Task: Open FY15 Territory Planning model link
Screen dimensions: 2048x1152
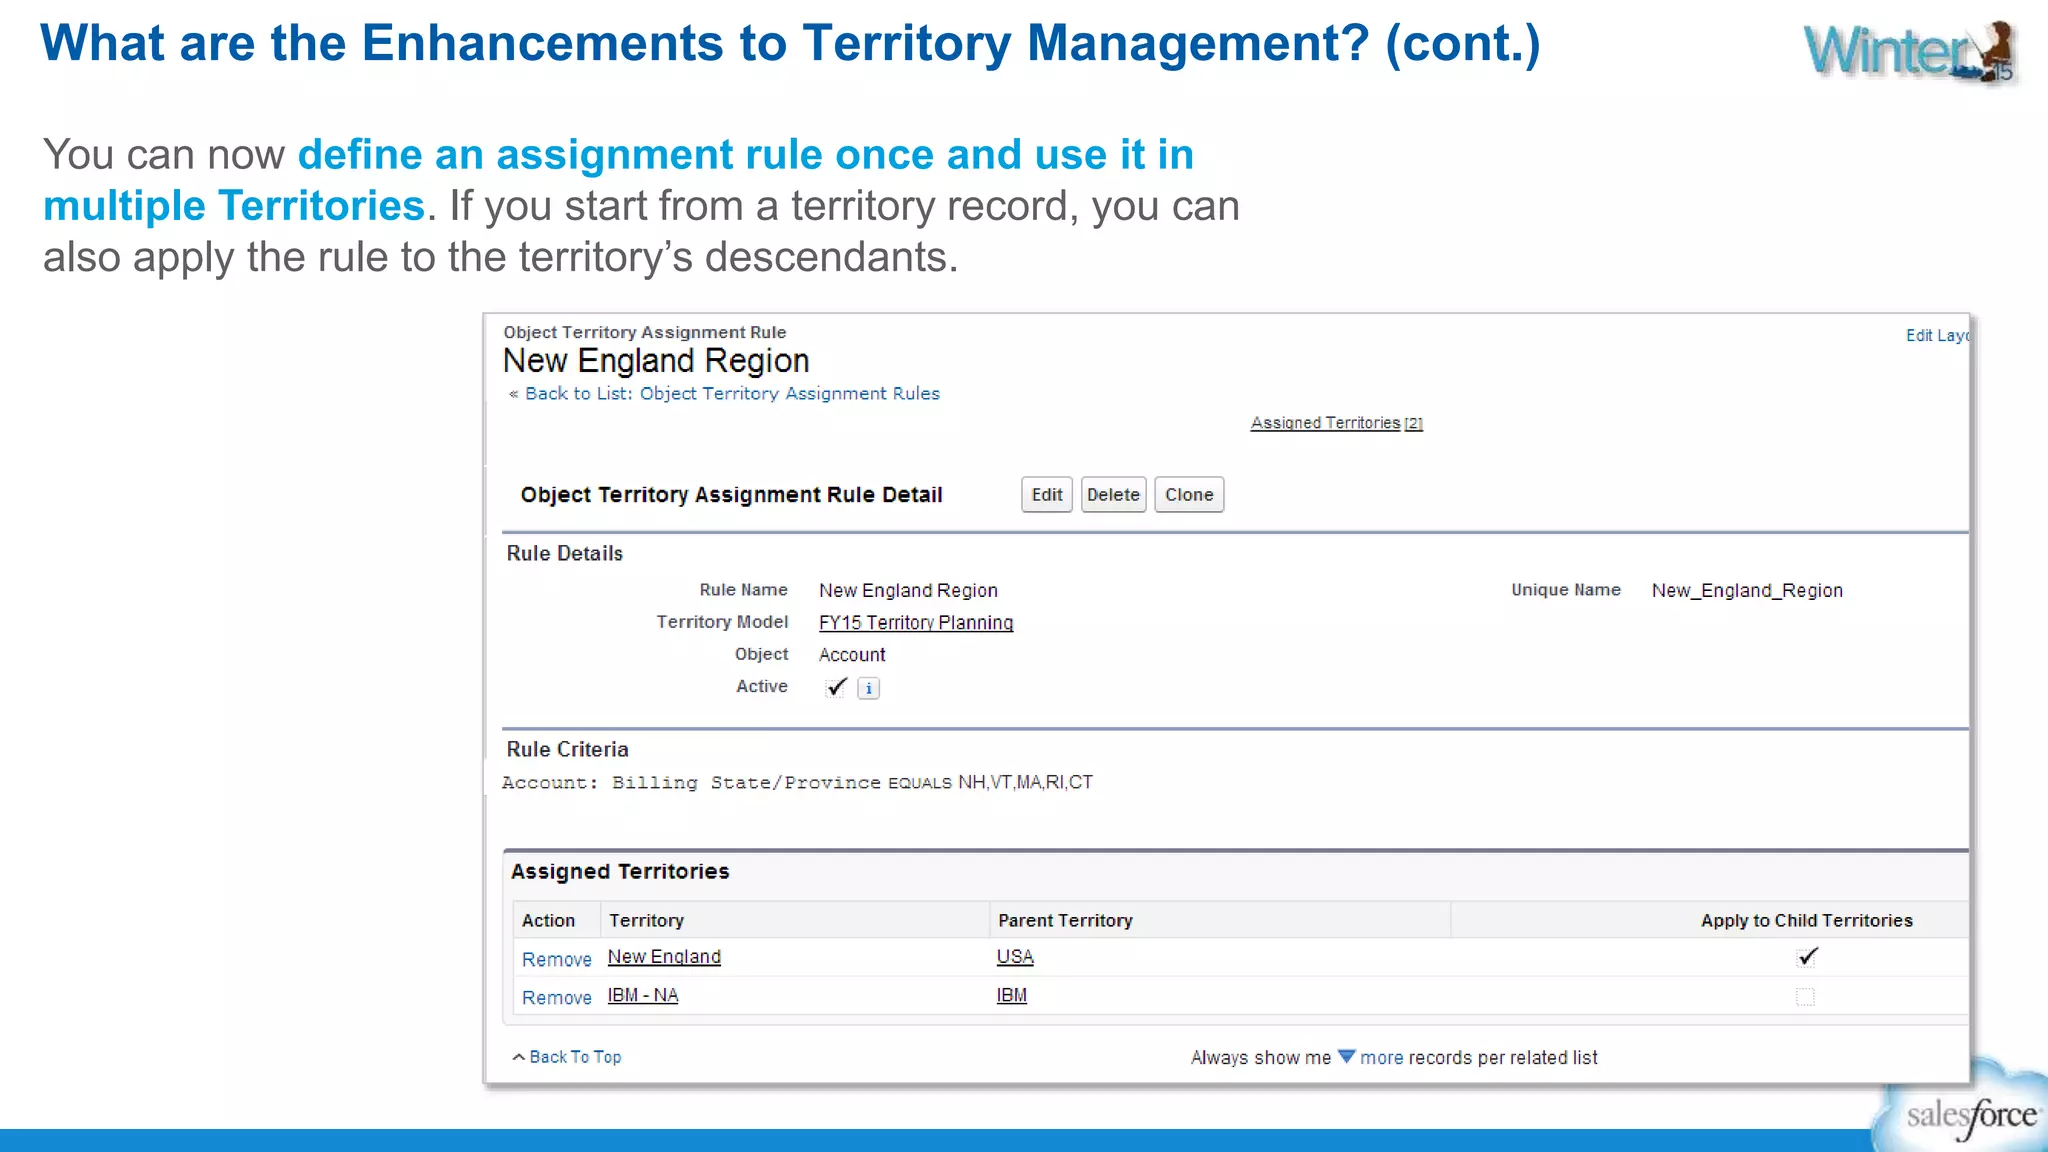Action: 916,622
